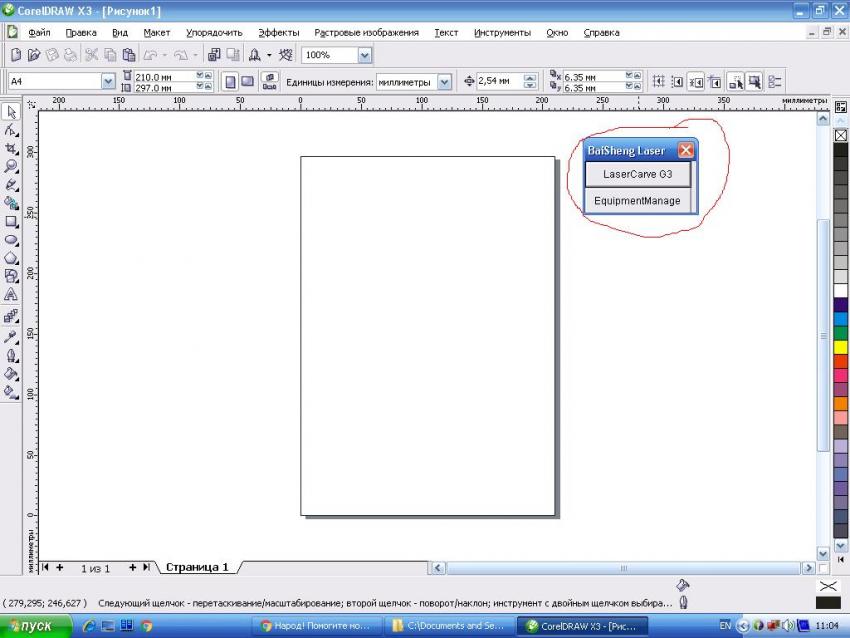
Task: Pick the Ellipse tool
Action: pyautogui.click(x=12, y=240)
